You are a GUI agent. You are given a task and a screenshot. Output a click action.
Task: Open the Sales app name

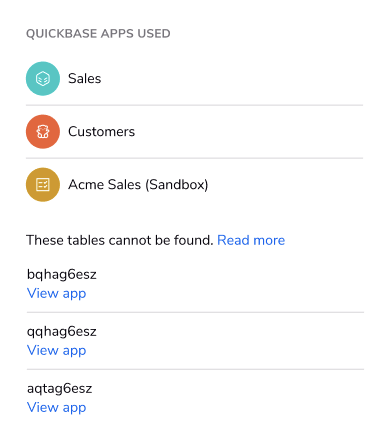click(x=85, y=79)
